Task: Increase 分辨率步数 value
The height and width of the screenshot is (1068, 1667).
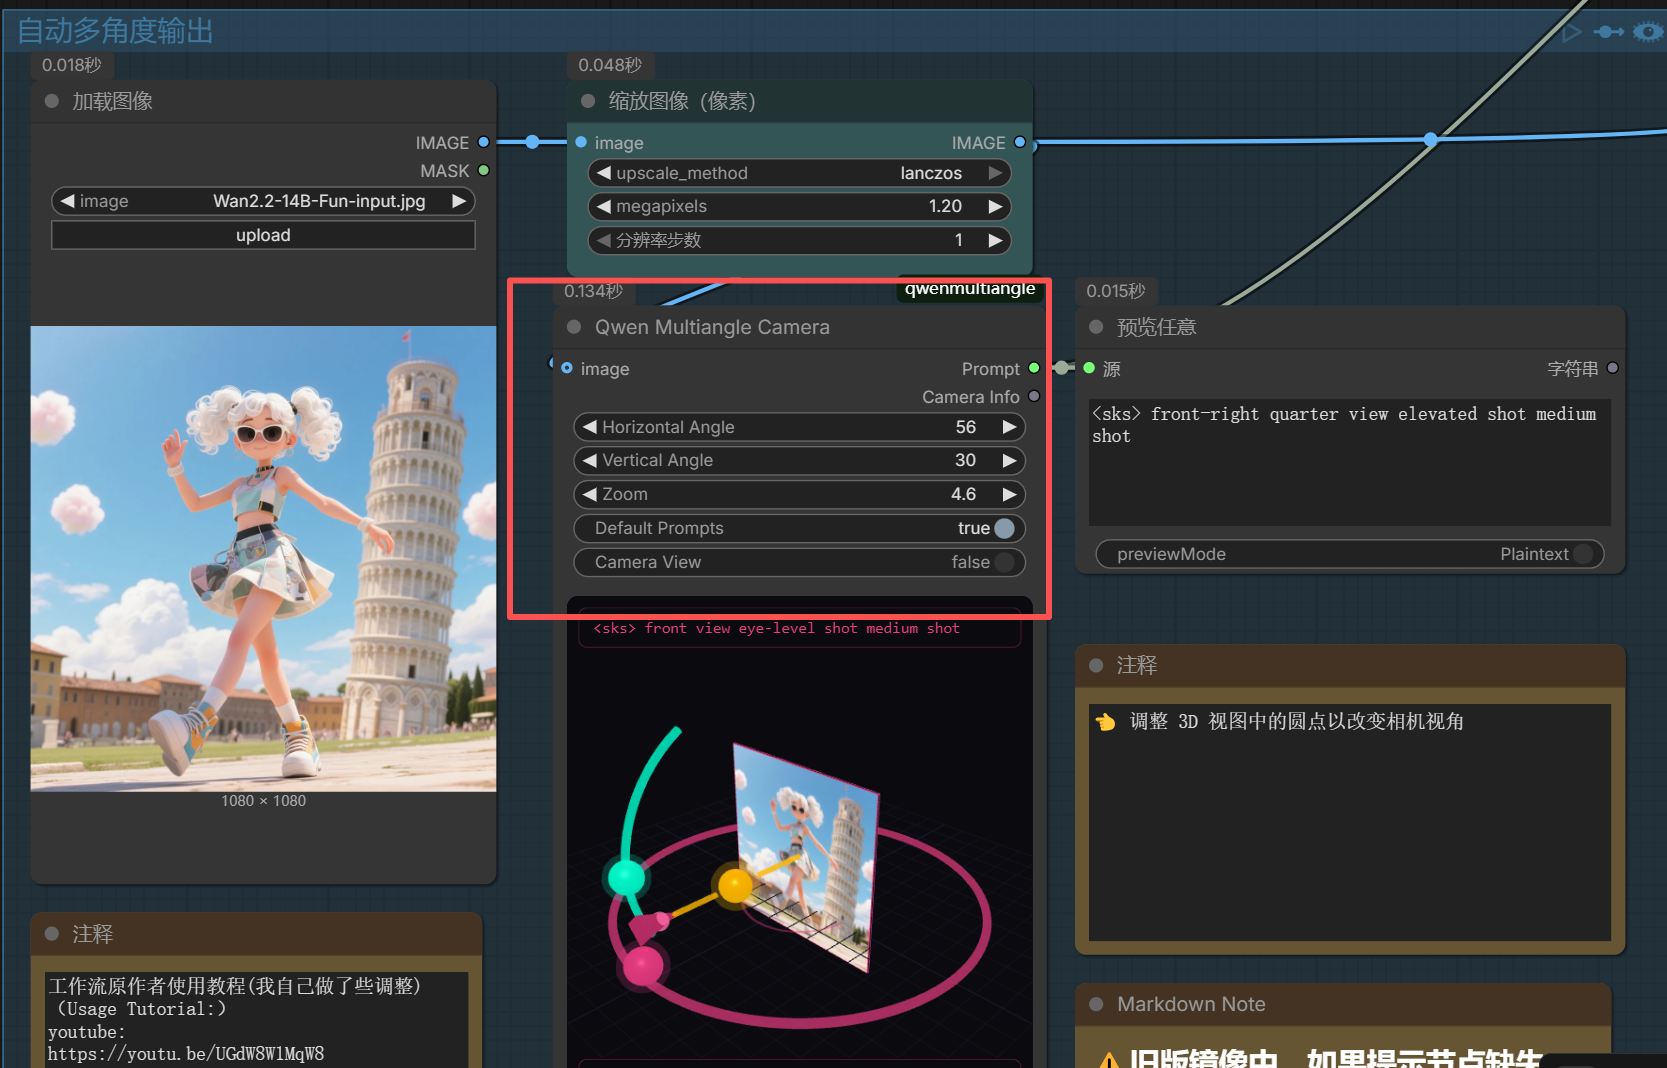Action: (x=995, y=240)
